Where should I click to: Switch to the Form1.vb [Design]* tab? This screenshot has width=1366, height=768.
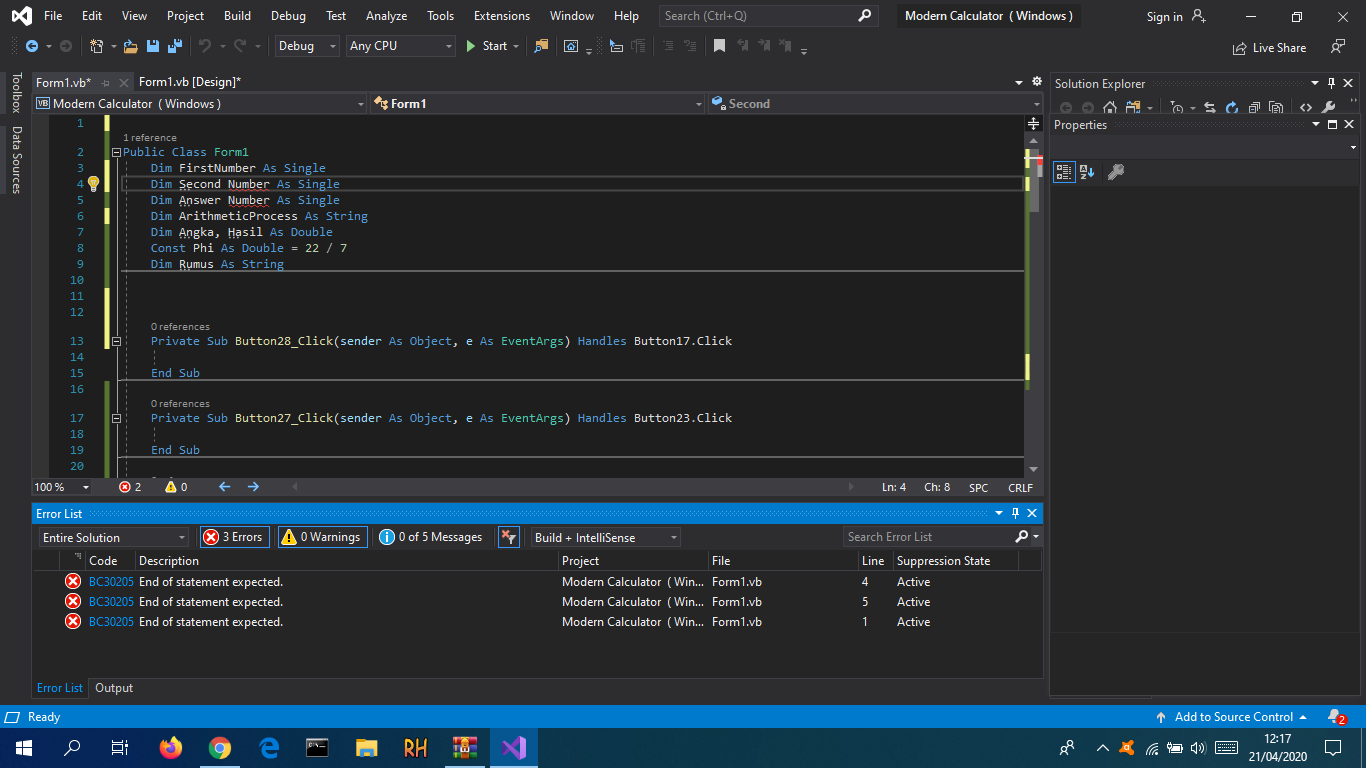point(190,82)
